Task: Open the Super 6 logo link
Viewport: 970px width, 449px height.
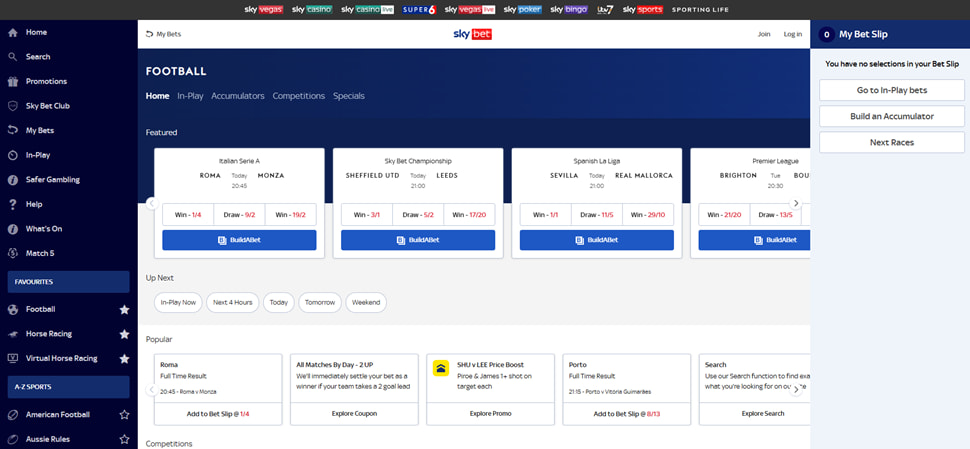Action: [x=419, y=9]
